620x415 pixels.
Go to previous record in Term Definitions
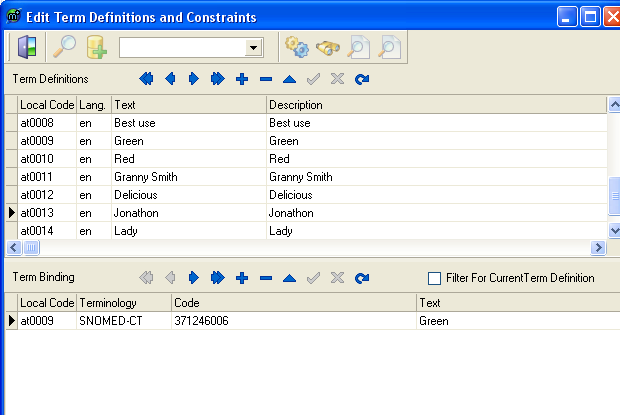tap(170, 79)
